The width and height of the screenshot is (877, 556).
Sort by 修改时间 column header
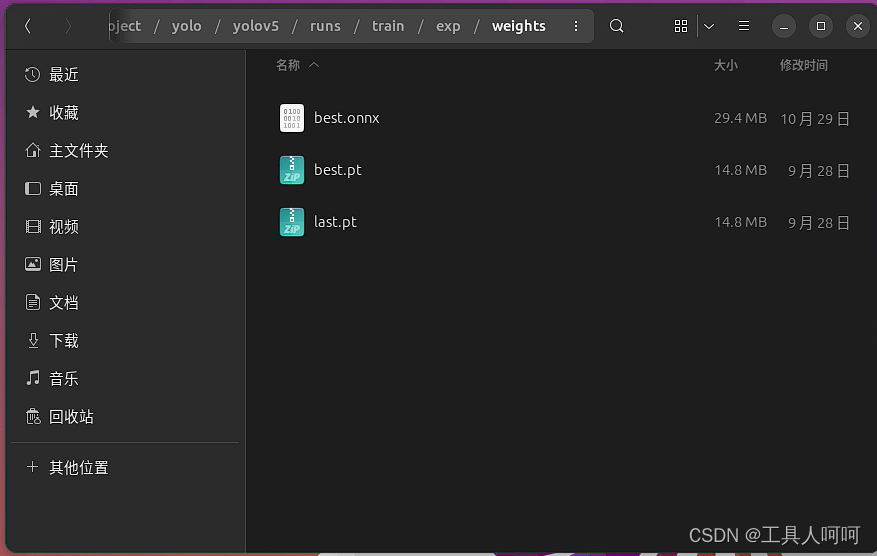pyautogui.click(x=804, y=65)
